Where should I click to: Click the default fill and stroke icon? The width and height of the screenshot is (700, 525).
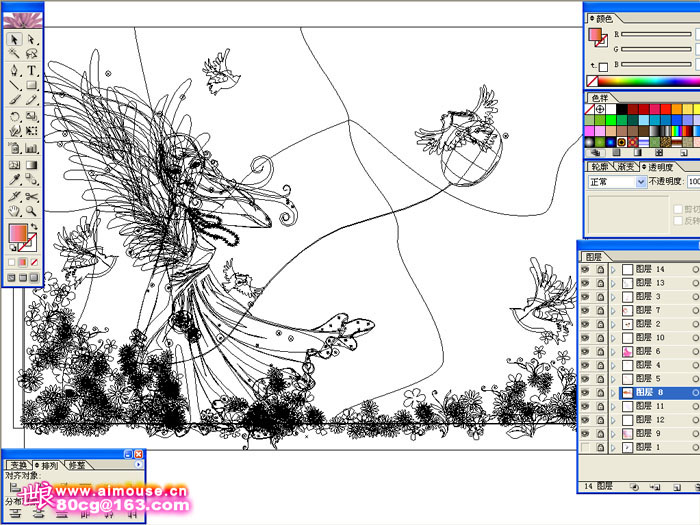pos(12,247)
